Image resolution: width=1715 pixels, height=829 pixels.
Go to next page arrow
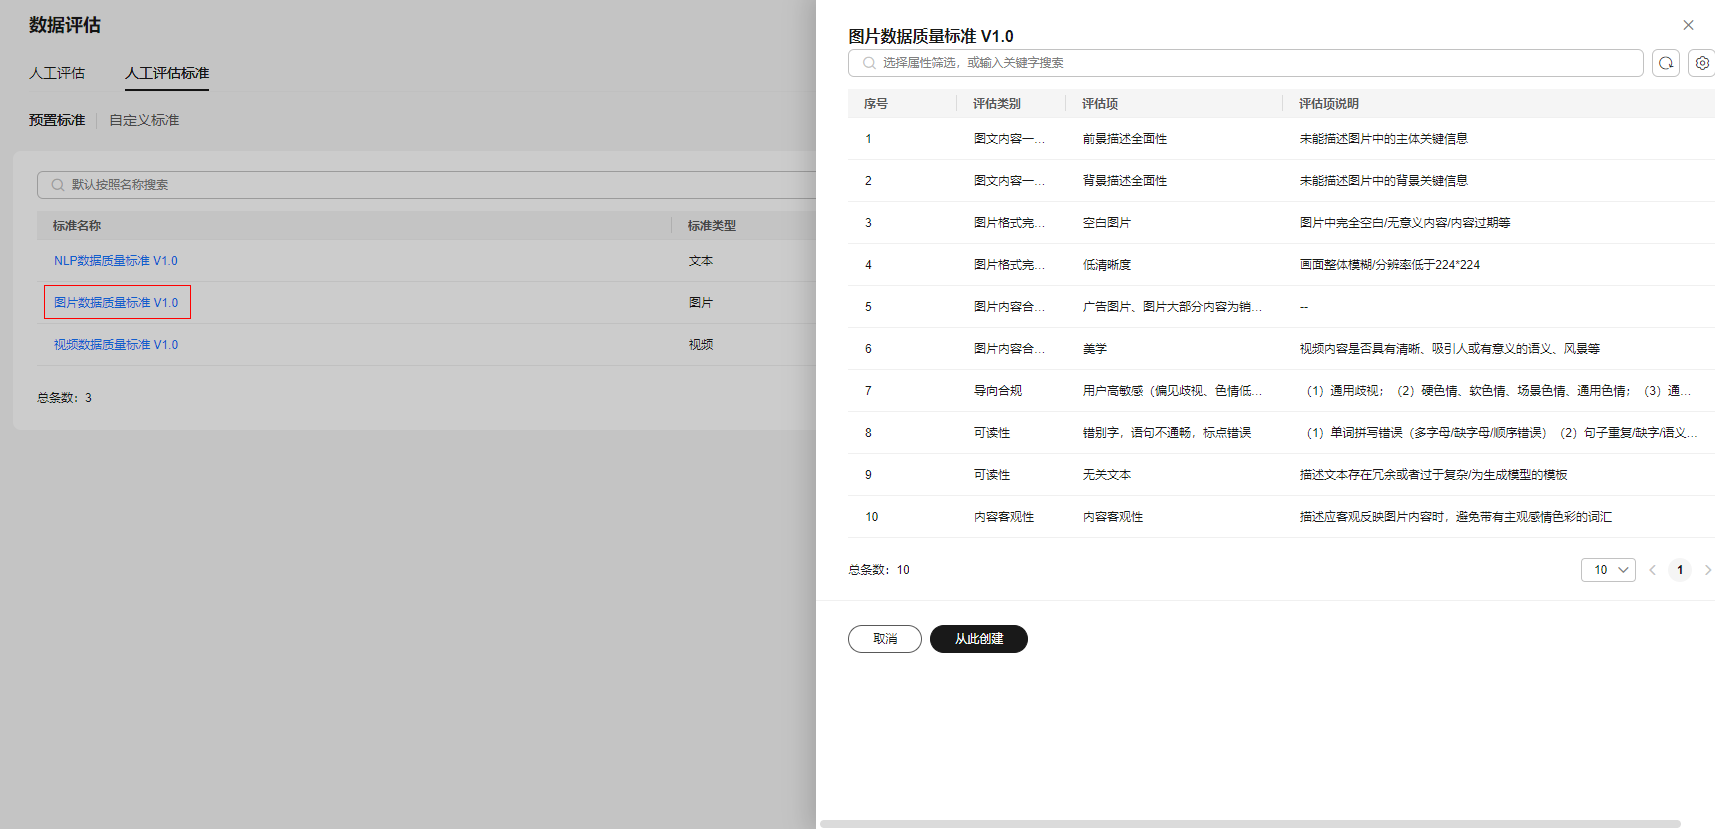coord(1707,570)
